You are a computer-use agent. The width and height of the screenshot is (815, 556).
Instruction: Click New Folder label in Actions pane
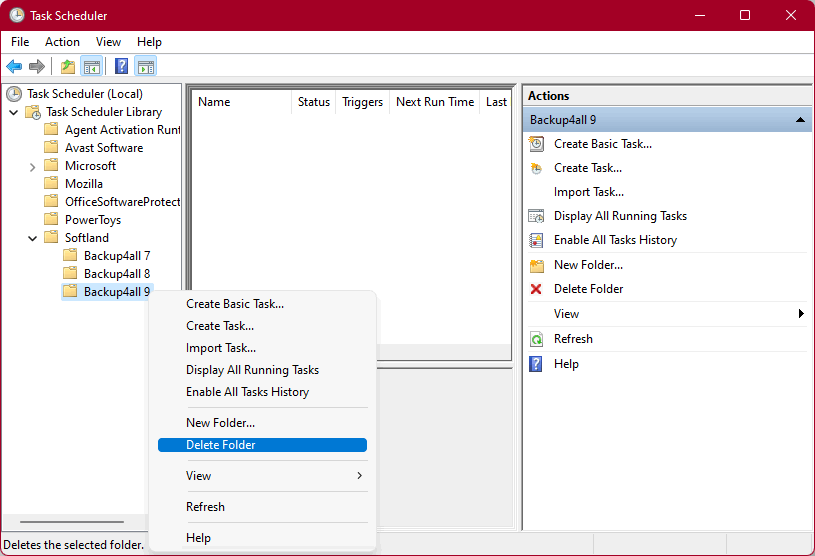[x=588, y=265]
